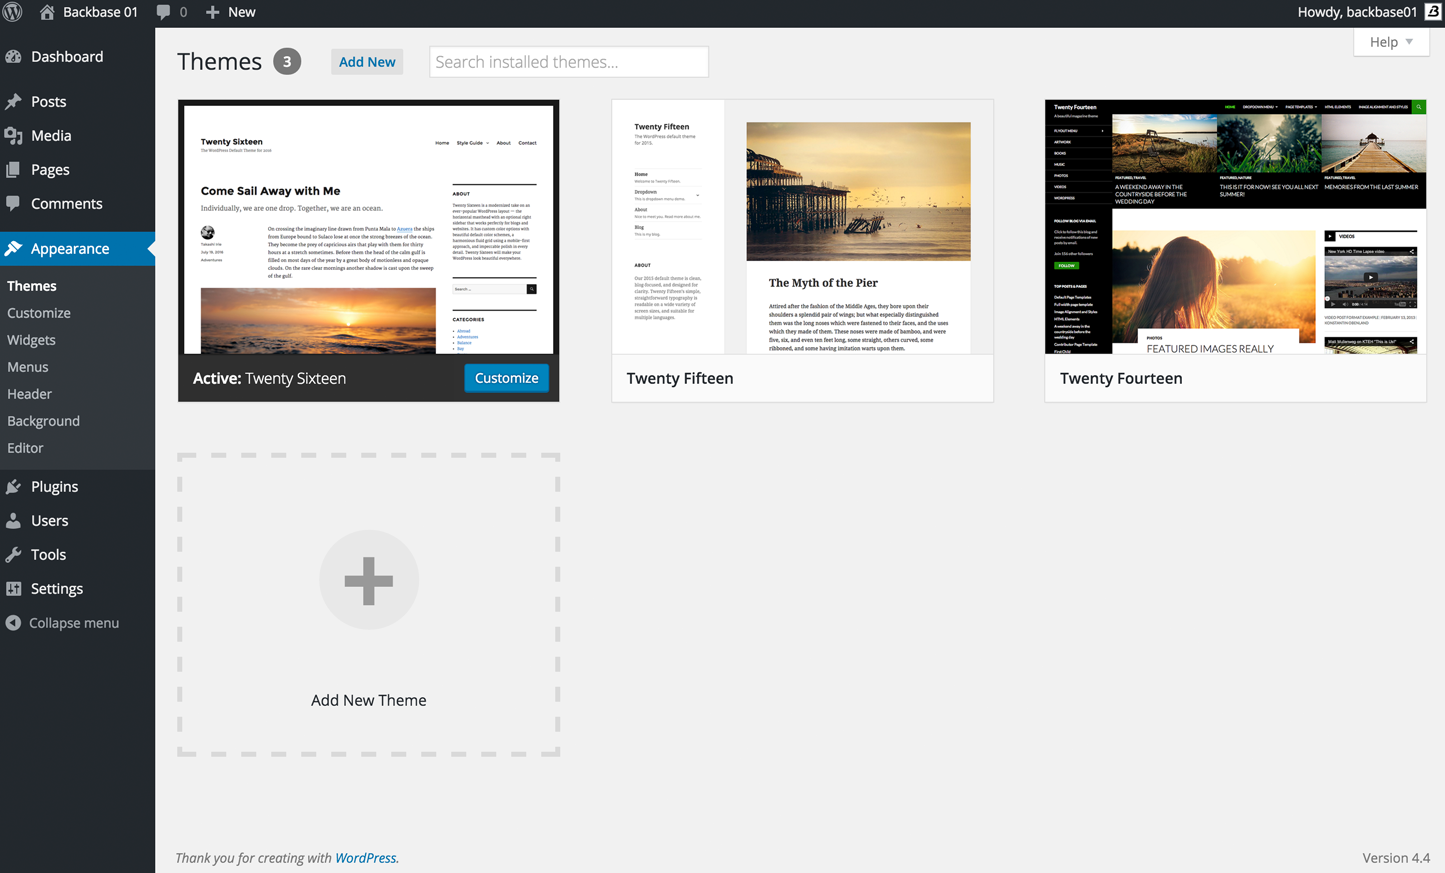Click the Version 4.4 footer text
Viewport: 1445px width, 873px height.
[1396, 858]
